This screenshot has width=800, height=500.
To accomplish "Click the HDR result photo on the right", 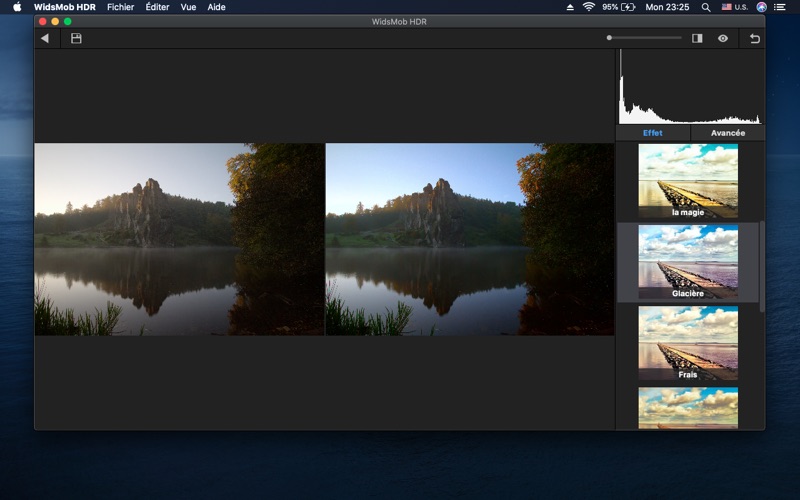I will click(470, 239).
